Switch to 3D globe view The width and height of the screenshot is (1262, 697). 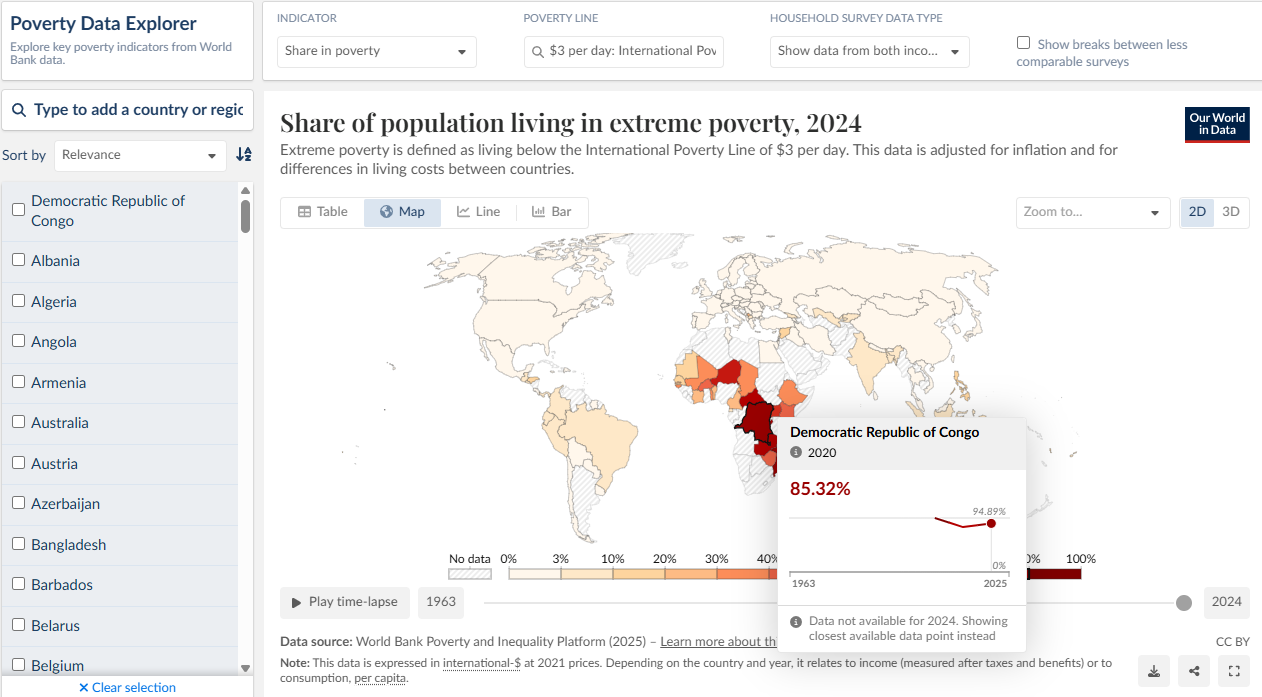coord(1231,212)
